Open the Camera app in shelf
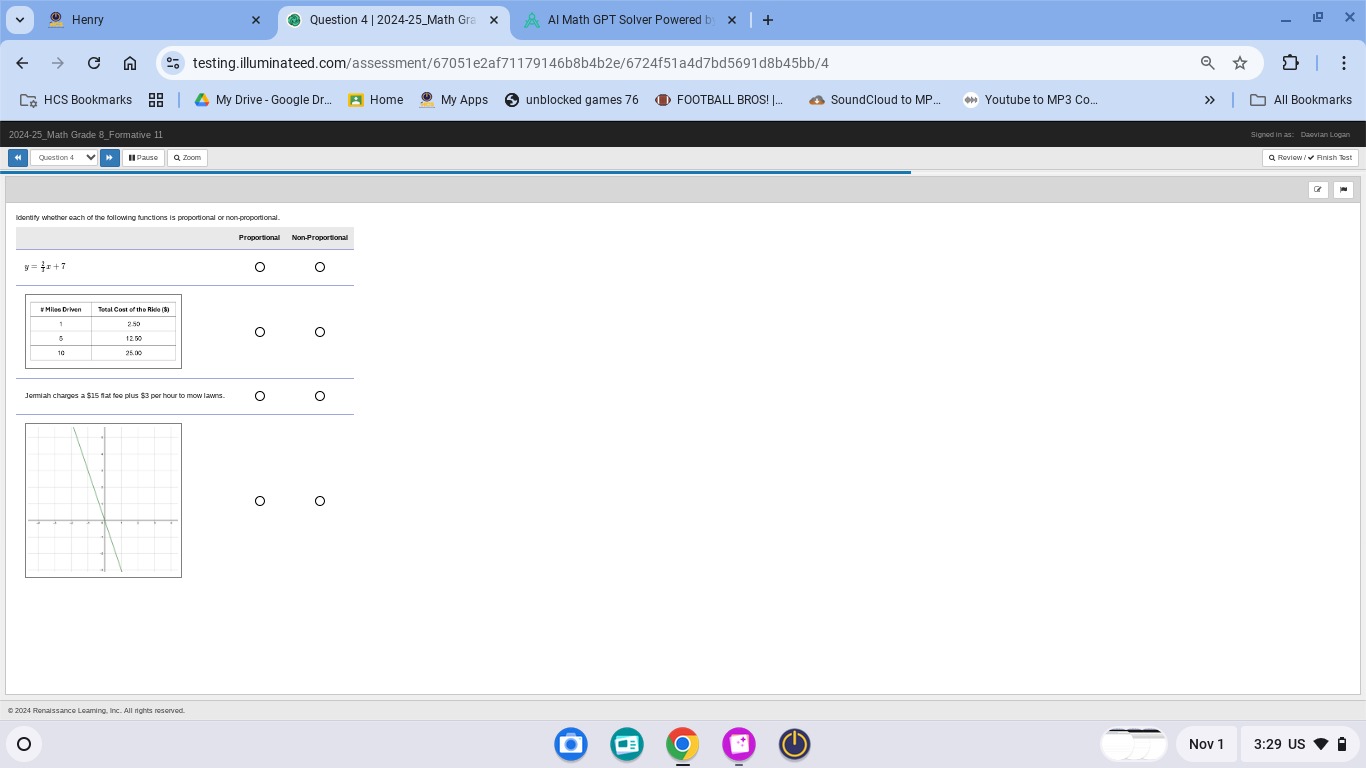This screenshot has height=768, width=1366. (x=571, y=744)
